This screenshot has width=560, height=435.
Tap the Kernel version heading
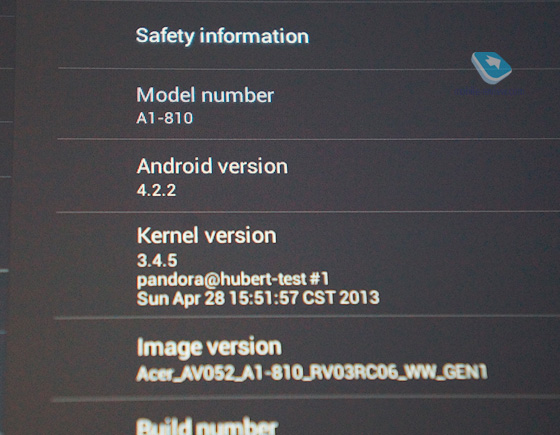click(207, 236)
